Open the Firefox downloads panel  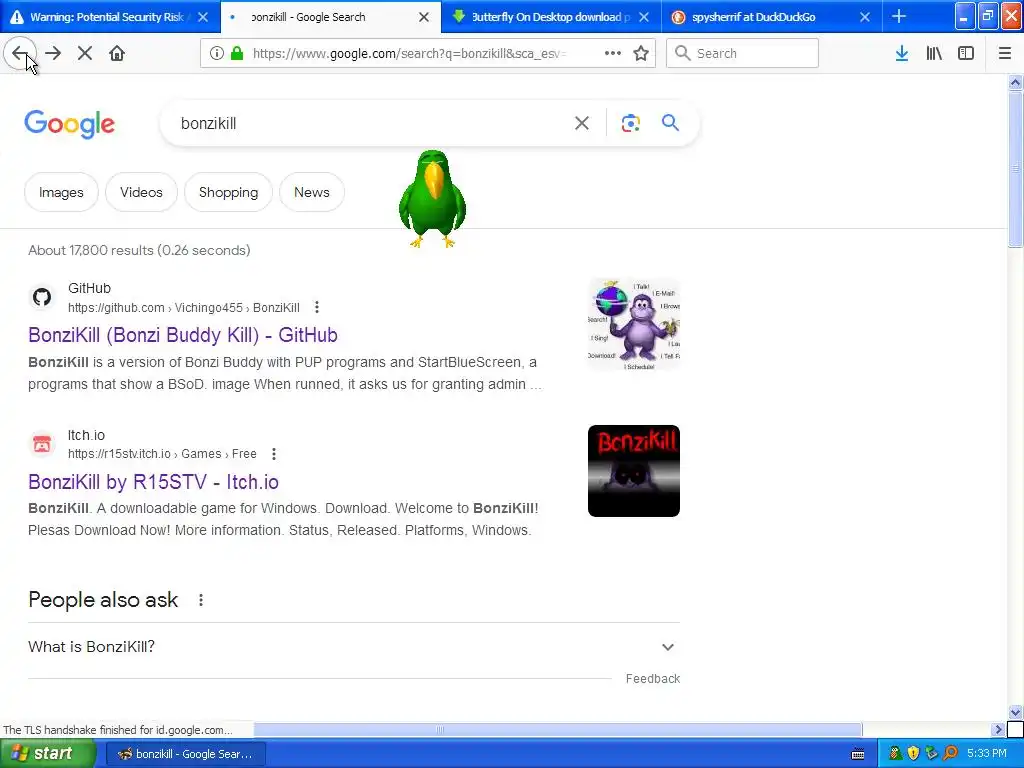click(x=902, y=54)
